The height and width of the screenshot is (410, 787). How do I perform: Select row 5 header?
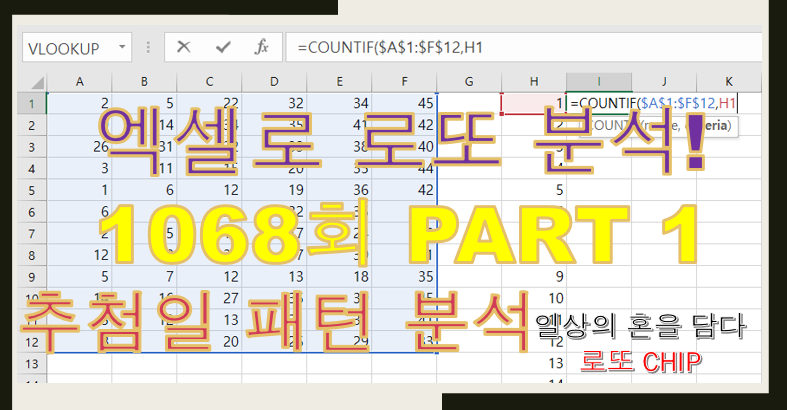(32, 190)
